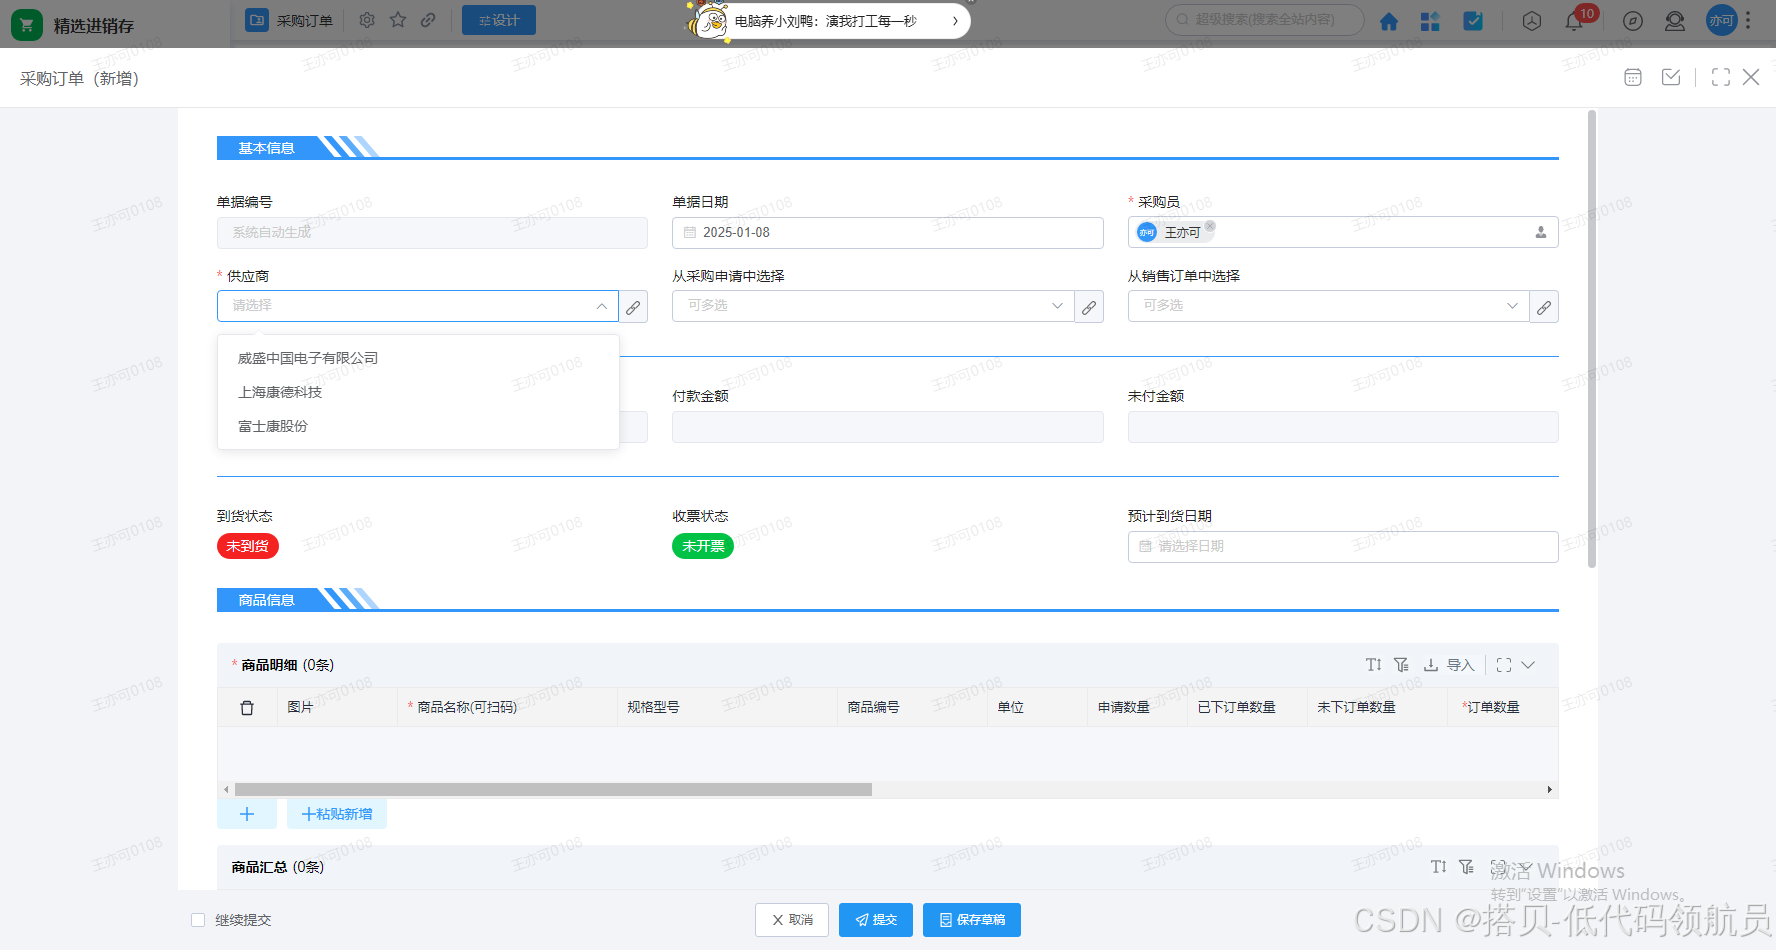This screenshot has height=950, width=1776.
Task: Click 保存草稿 to save draft
Action: pos(971,920)
